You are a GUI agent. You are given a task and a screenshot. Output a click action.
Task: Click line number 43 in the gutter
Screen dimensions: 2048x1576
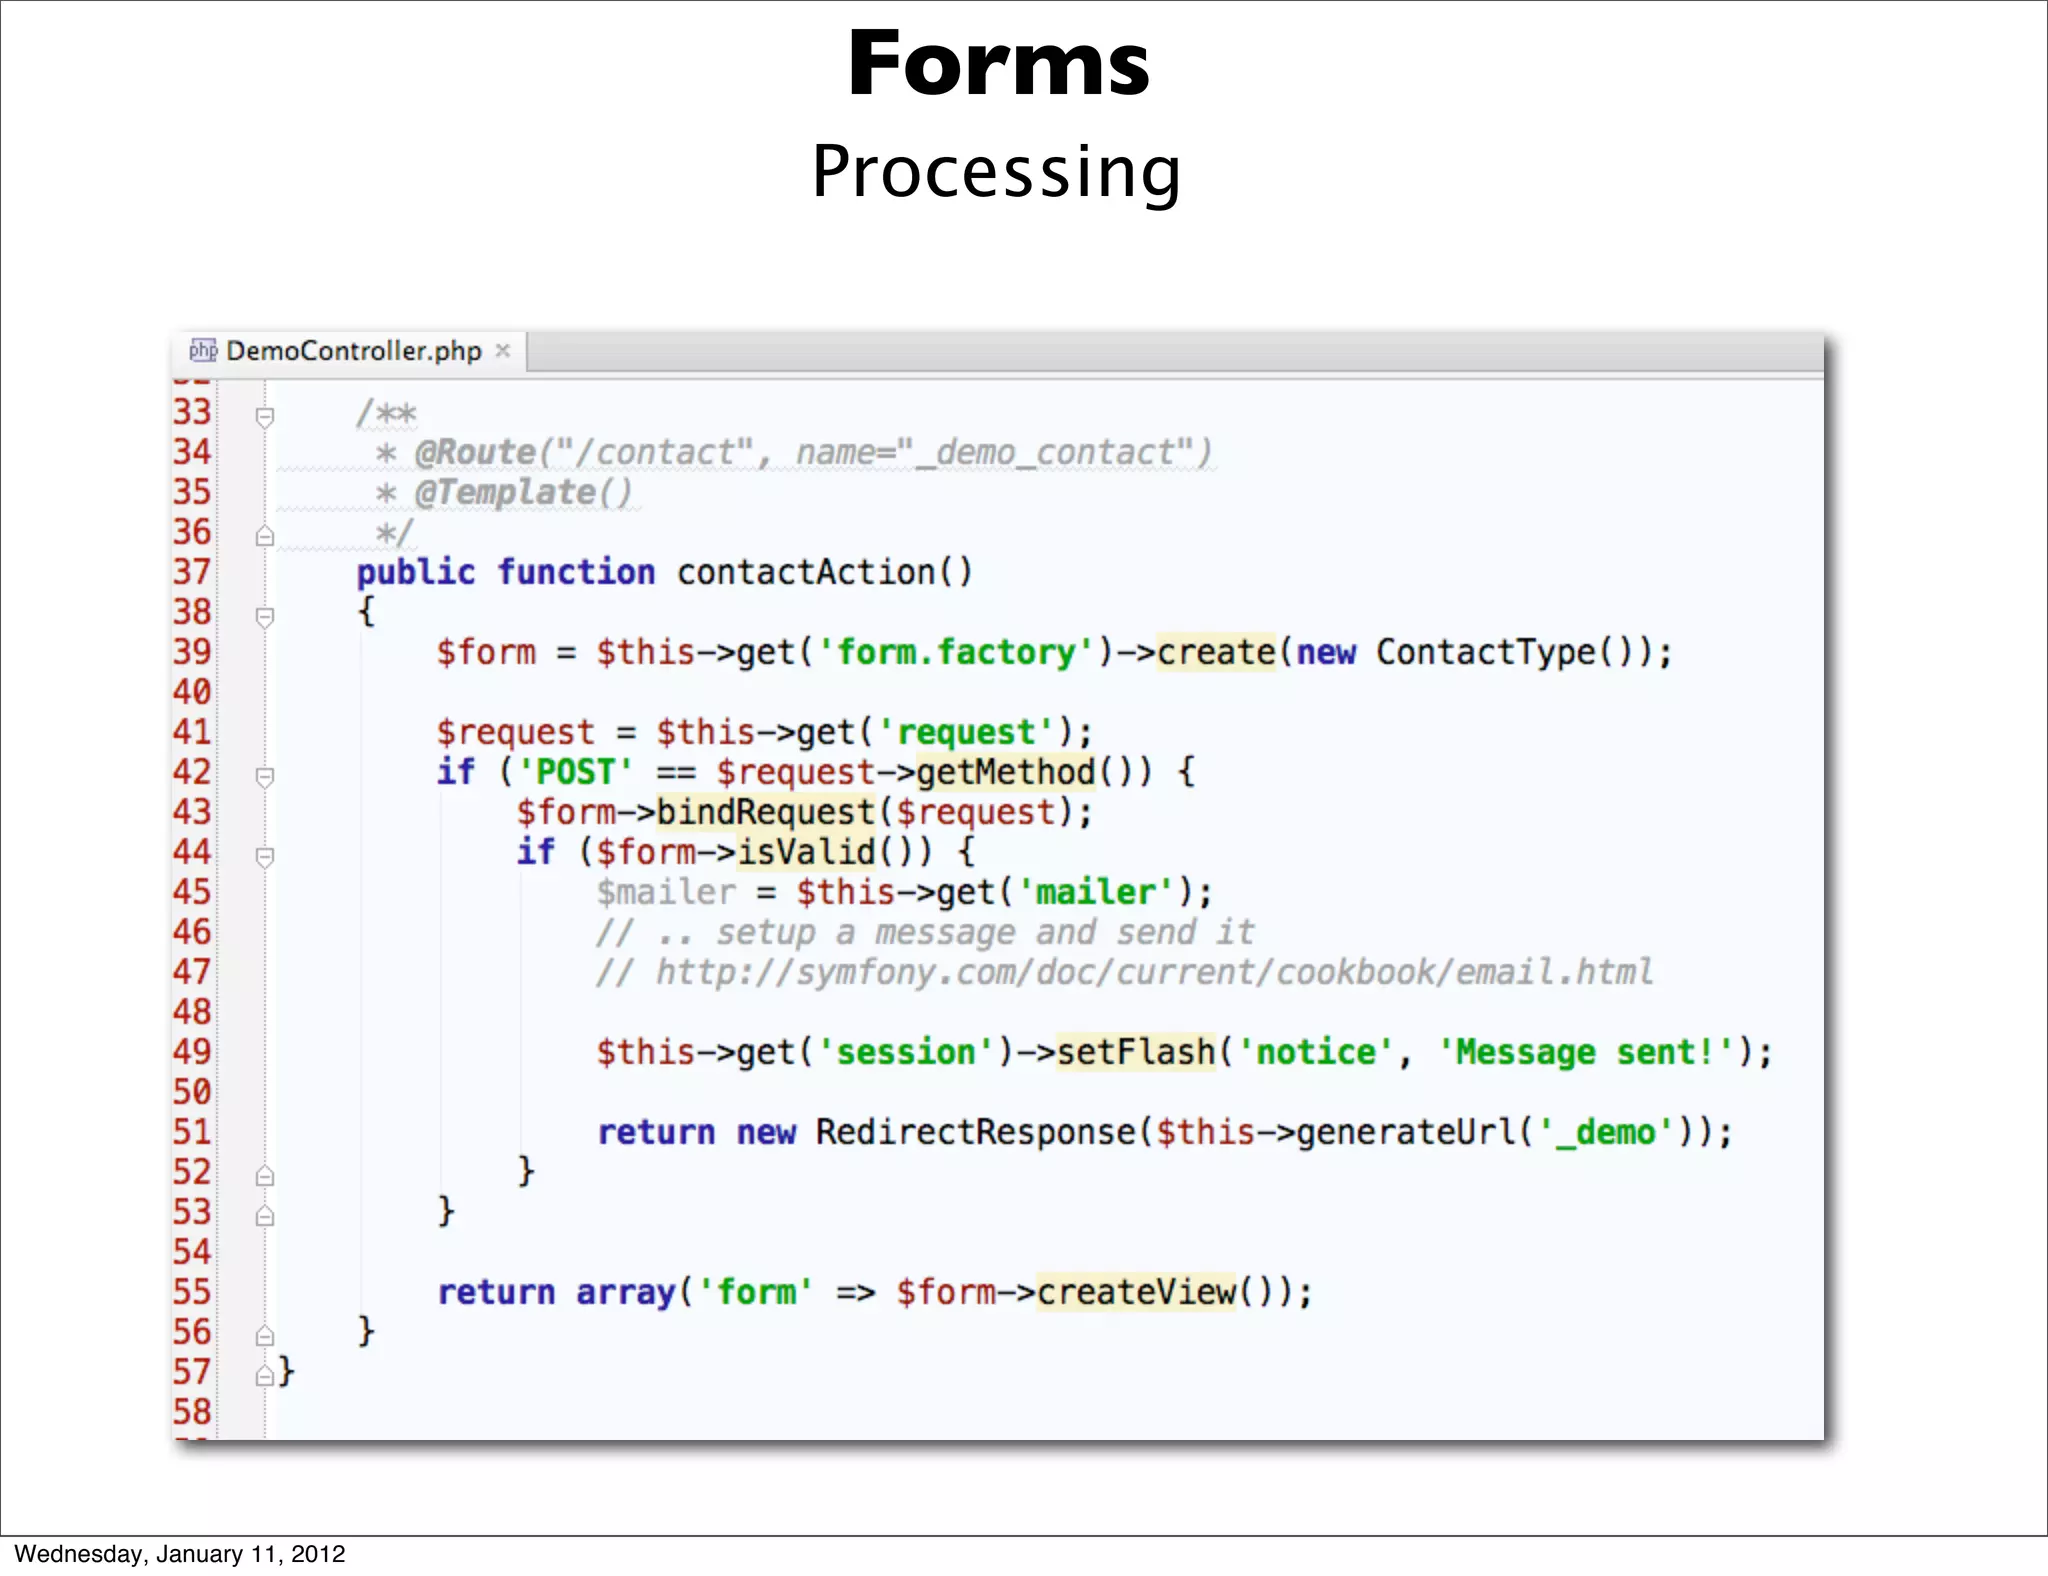(192, 812)
